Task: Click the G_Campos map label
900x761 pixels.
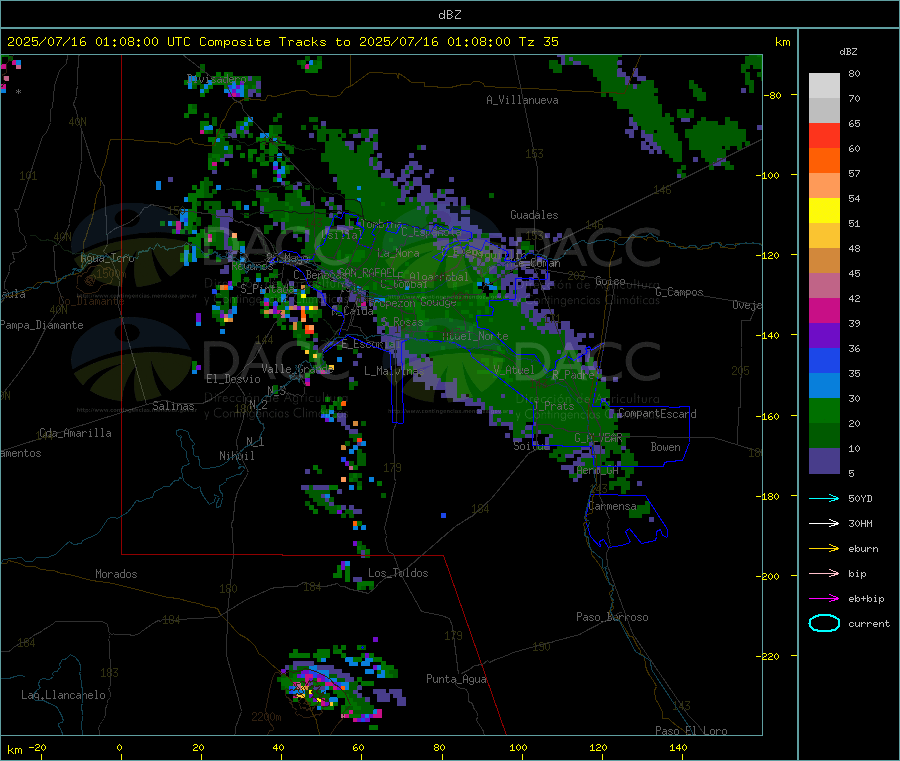Action: tap(679, 292)
